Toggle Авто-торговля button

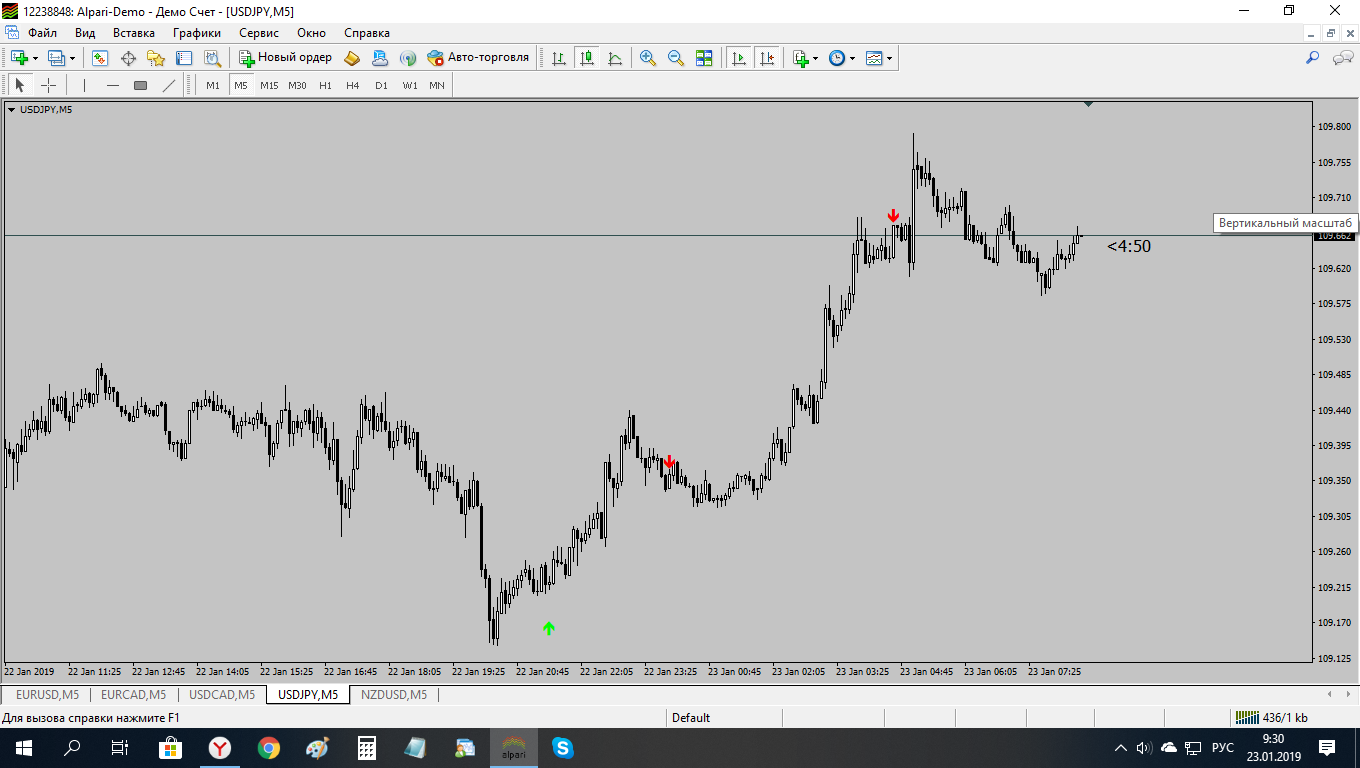pyautogui.click(x=478, y=58)
